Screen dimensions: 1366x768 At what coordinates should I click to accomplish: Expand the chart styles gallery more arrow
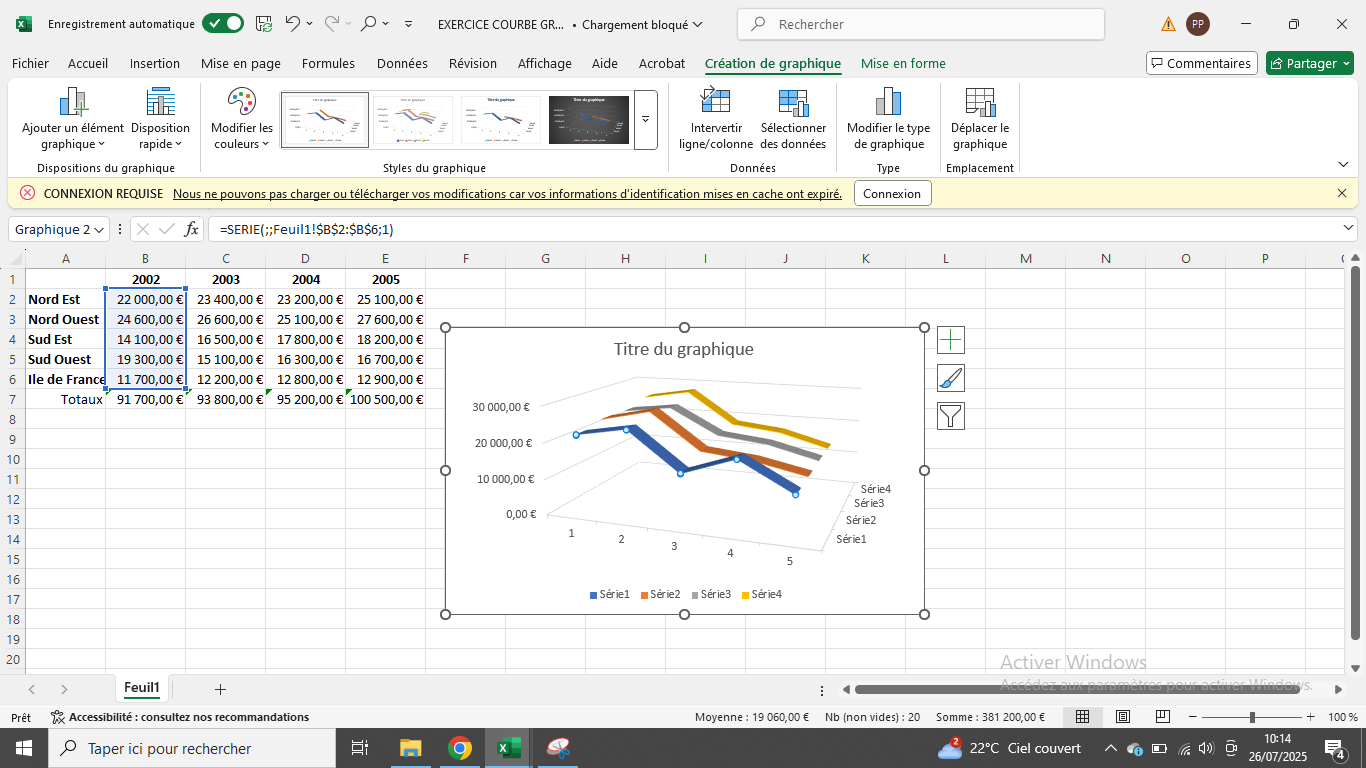click(x=645, y=118)
